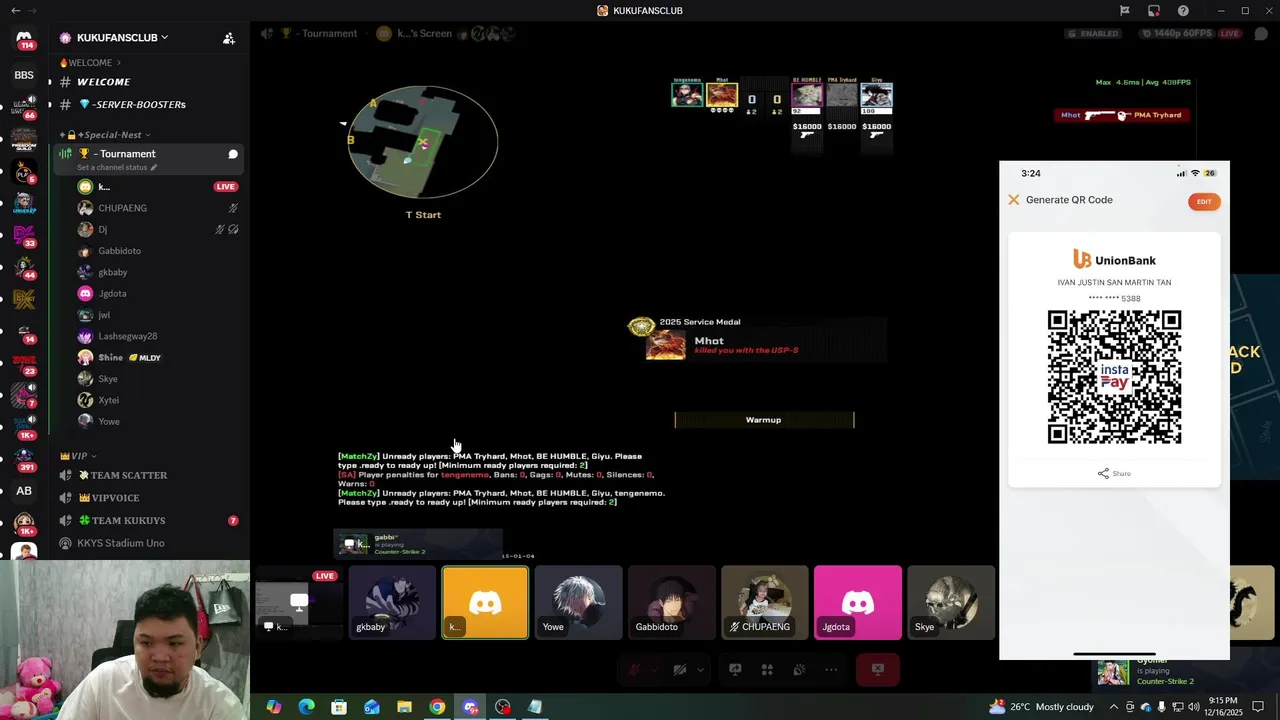Select the Jgdota participant tile
Viewport: 1280px width, 720px height.
pyautogui.click(x=858, y=602)
